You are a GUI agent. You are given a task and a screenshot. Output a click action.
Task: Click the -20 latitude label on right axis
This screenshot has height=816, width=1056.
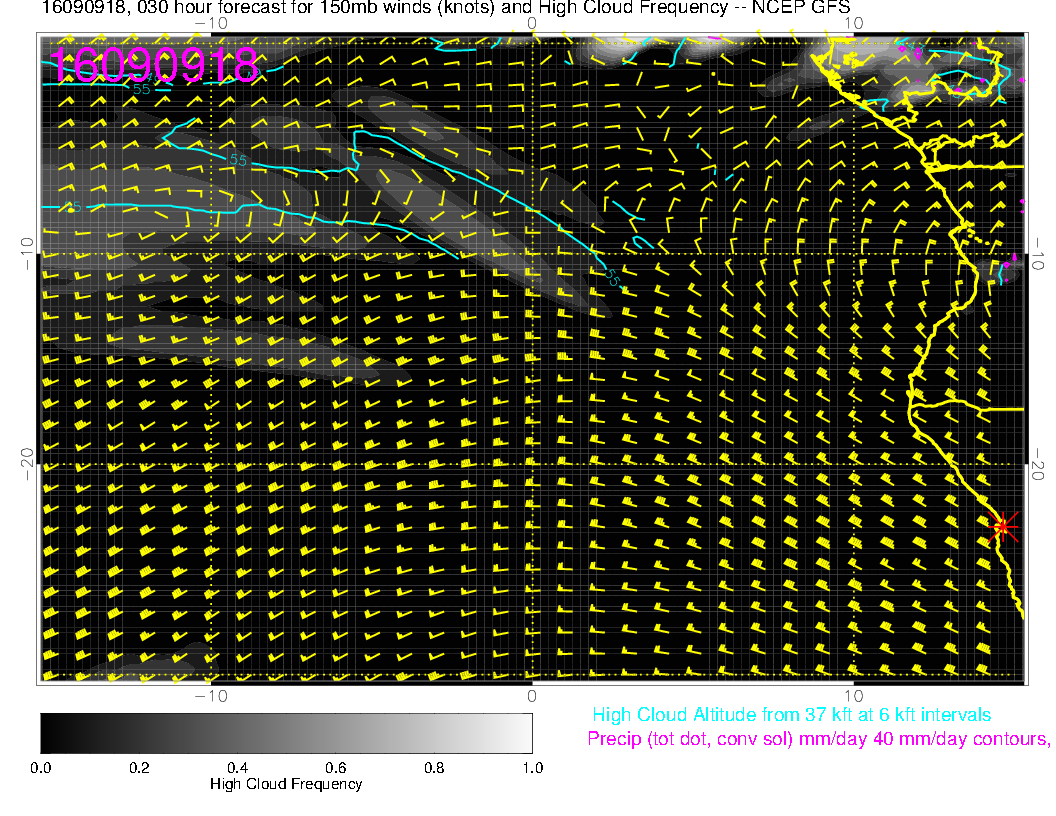click(1038, 462)
